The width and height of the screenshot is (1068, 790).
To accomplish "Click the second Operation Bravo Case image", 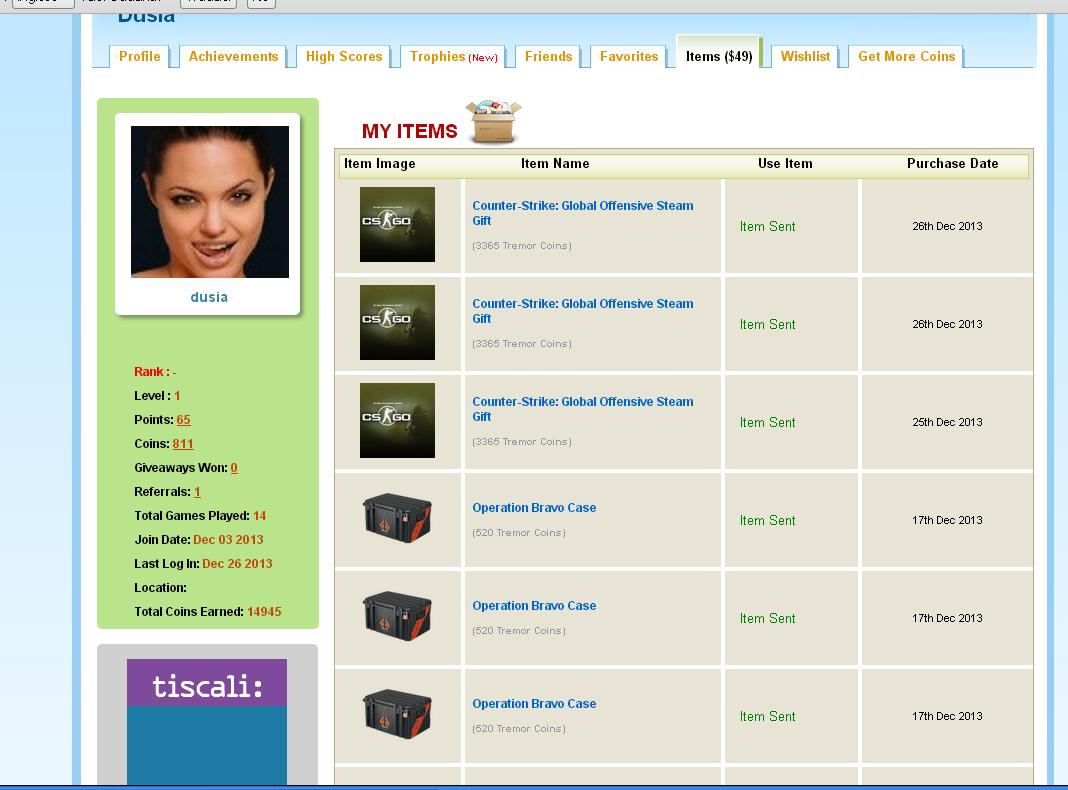I will 397,616.
